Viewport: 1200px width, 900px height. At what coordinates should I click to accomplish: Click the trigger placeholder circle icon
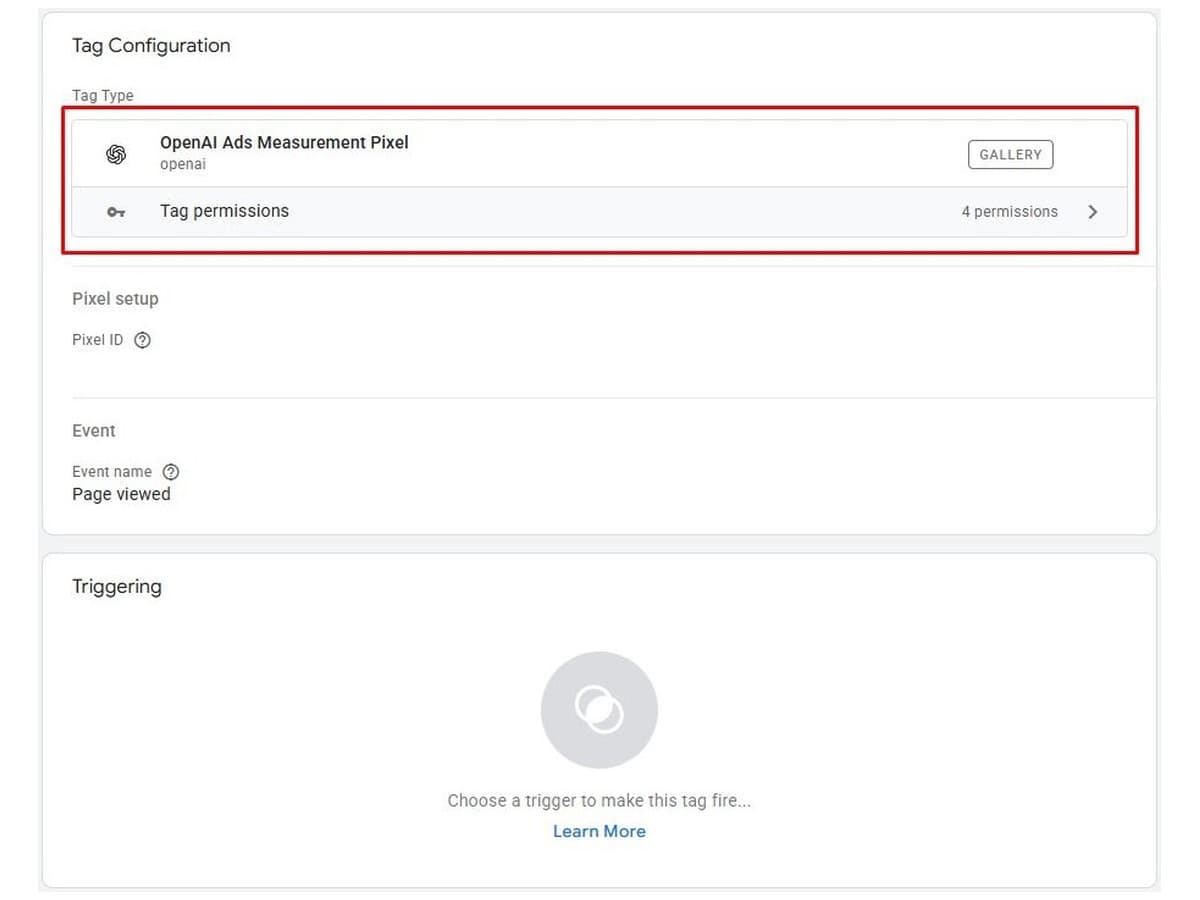point(599,710)
